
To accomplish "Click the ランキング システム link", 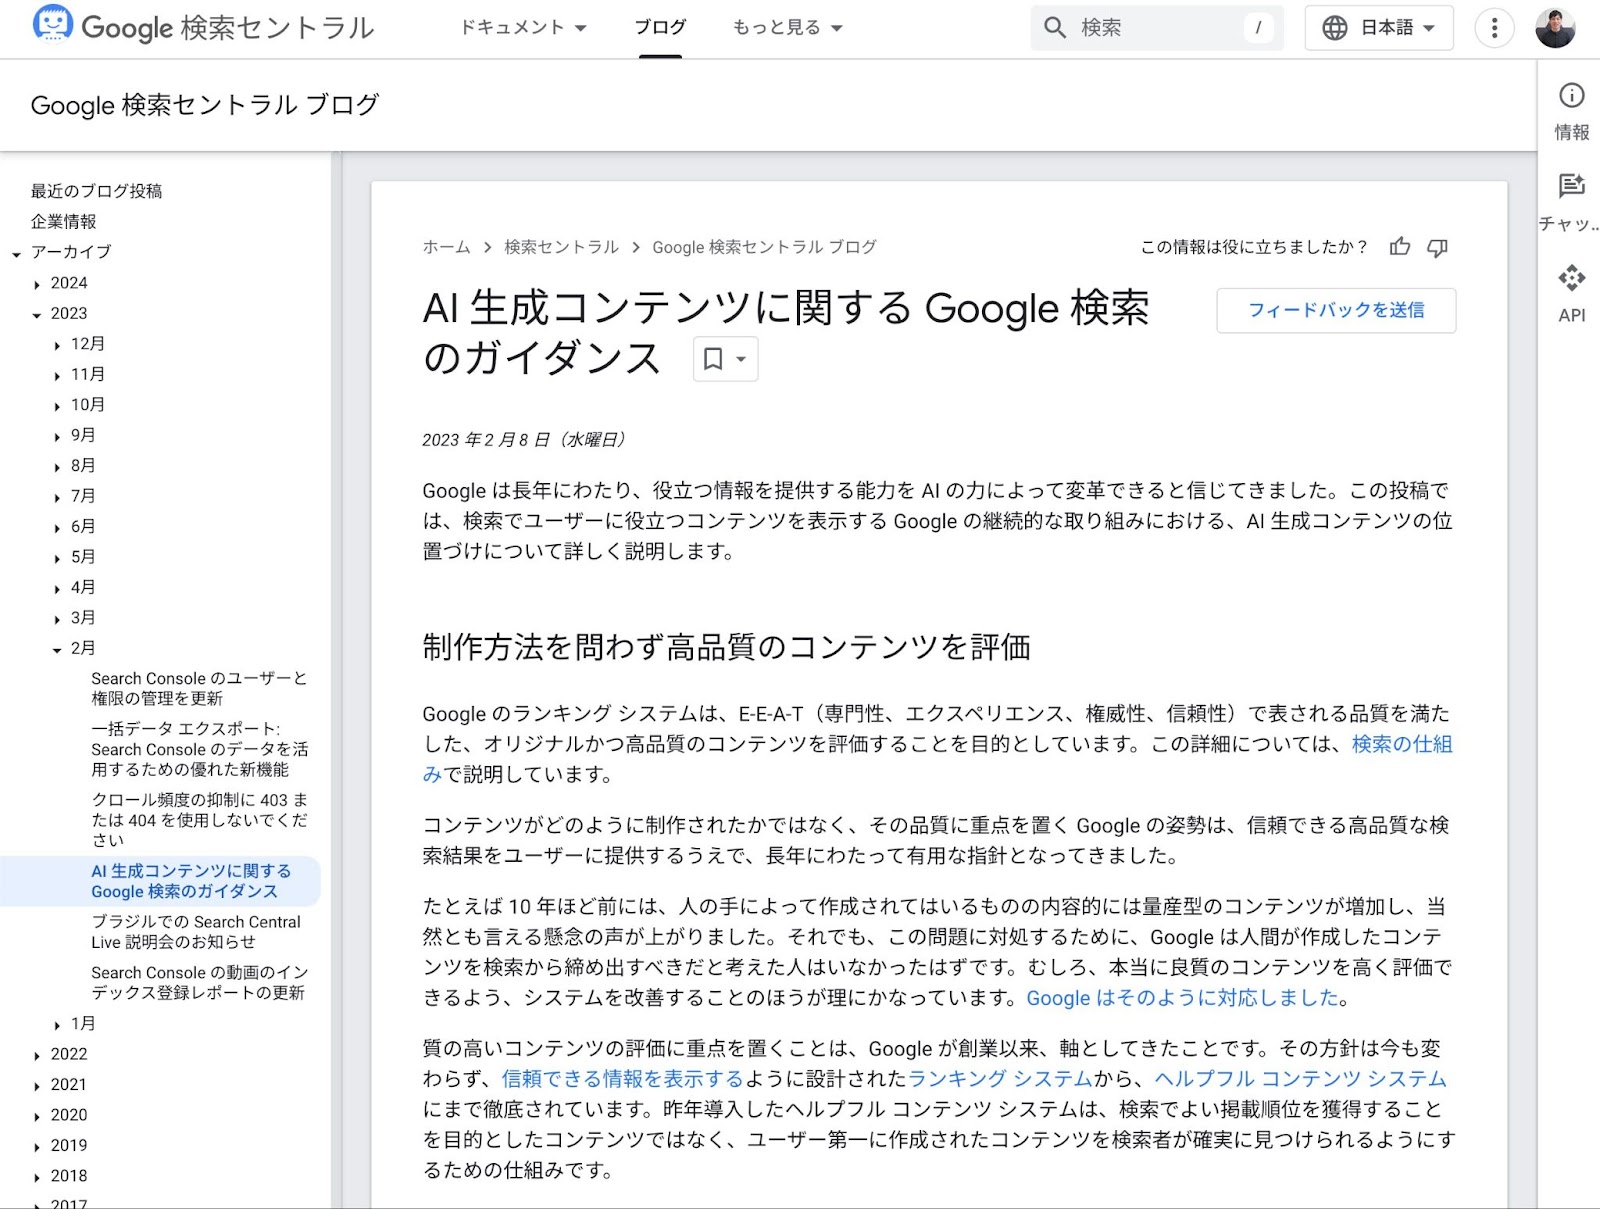I will tap(1000, 1079).
